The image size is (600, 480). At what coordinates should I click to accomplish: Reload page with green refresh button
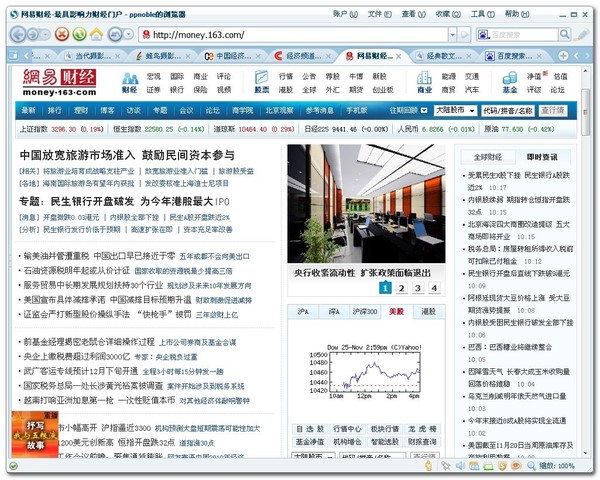pos(79,34)
